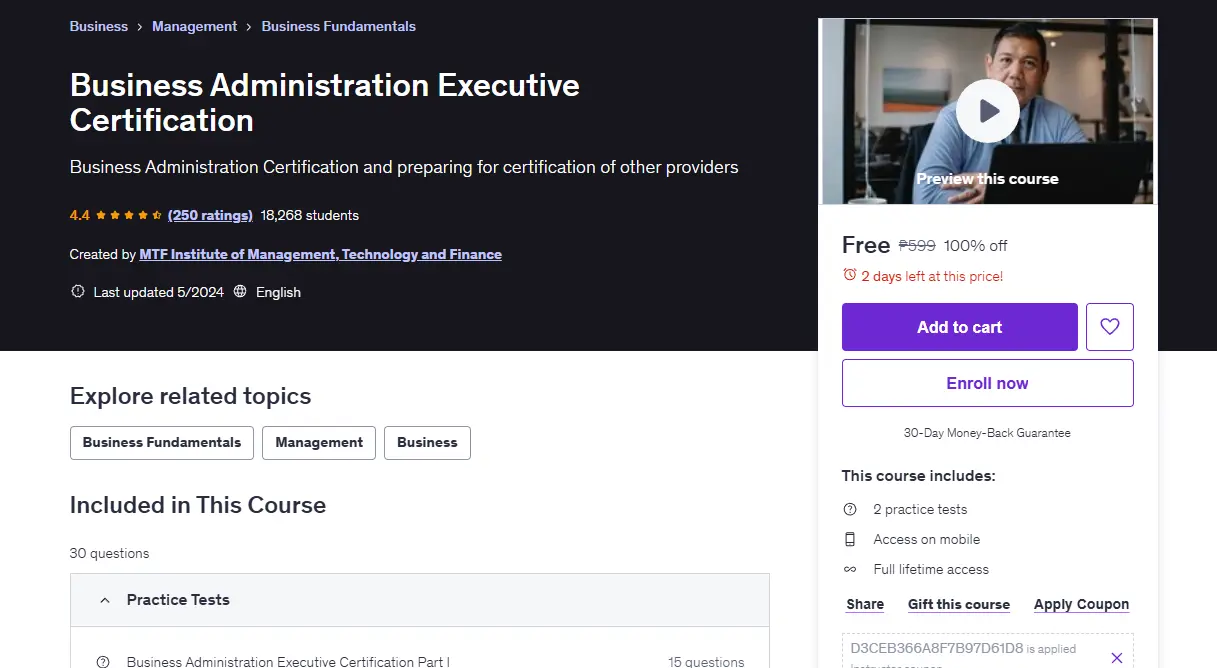Image resolution: width=1217 pixels, height=668 pixels.
Task: Click the last updated alert icon
Action: [78, 292]
